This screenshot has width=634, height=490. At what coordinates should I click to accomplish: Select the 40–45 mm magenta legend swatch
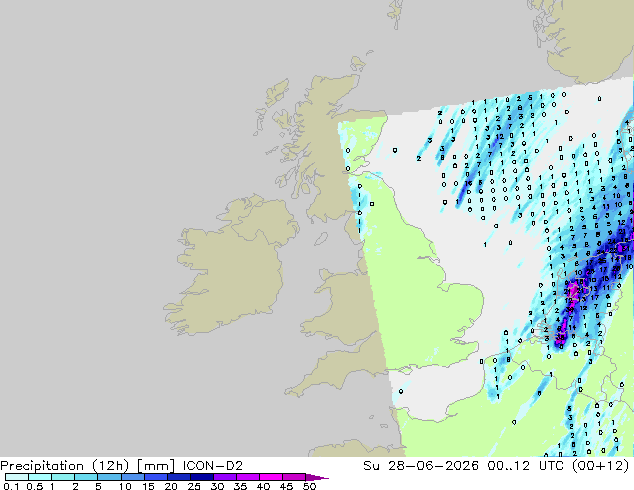tap(271, 477)
